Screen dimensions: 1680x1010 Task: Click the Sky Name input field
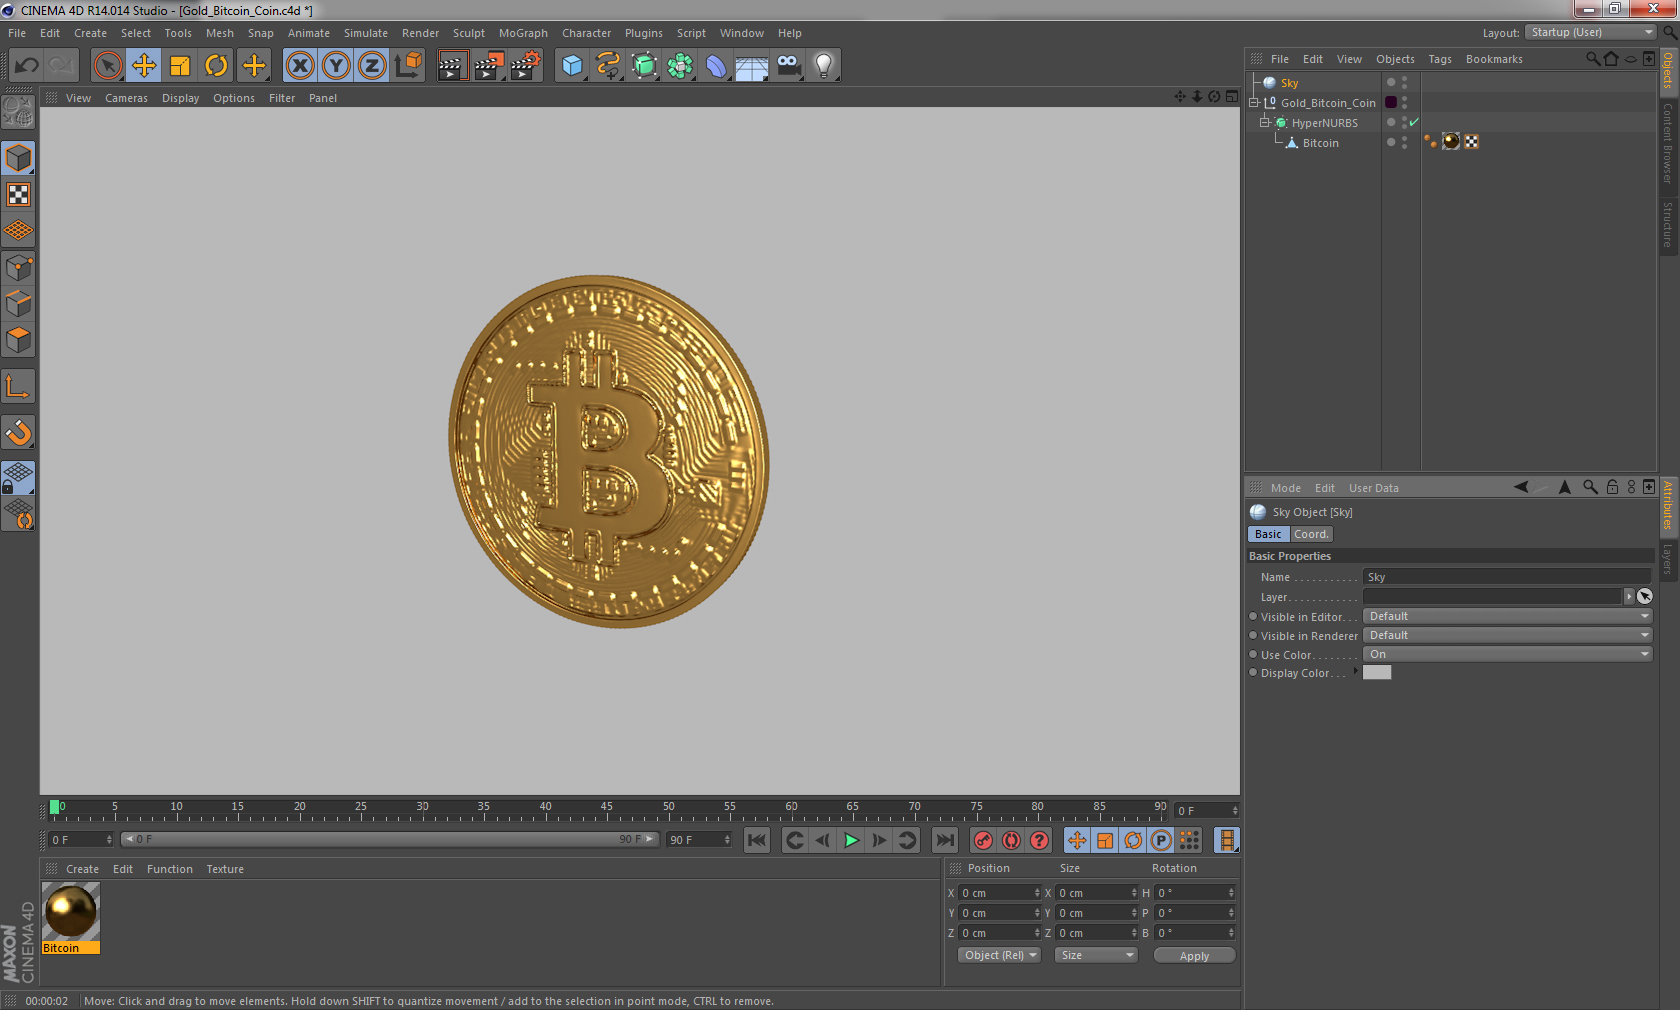coord(1508,577)
